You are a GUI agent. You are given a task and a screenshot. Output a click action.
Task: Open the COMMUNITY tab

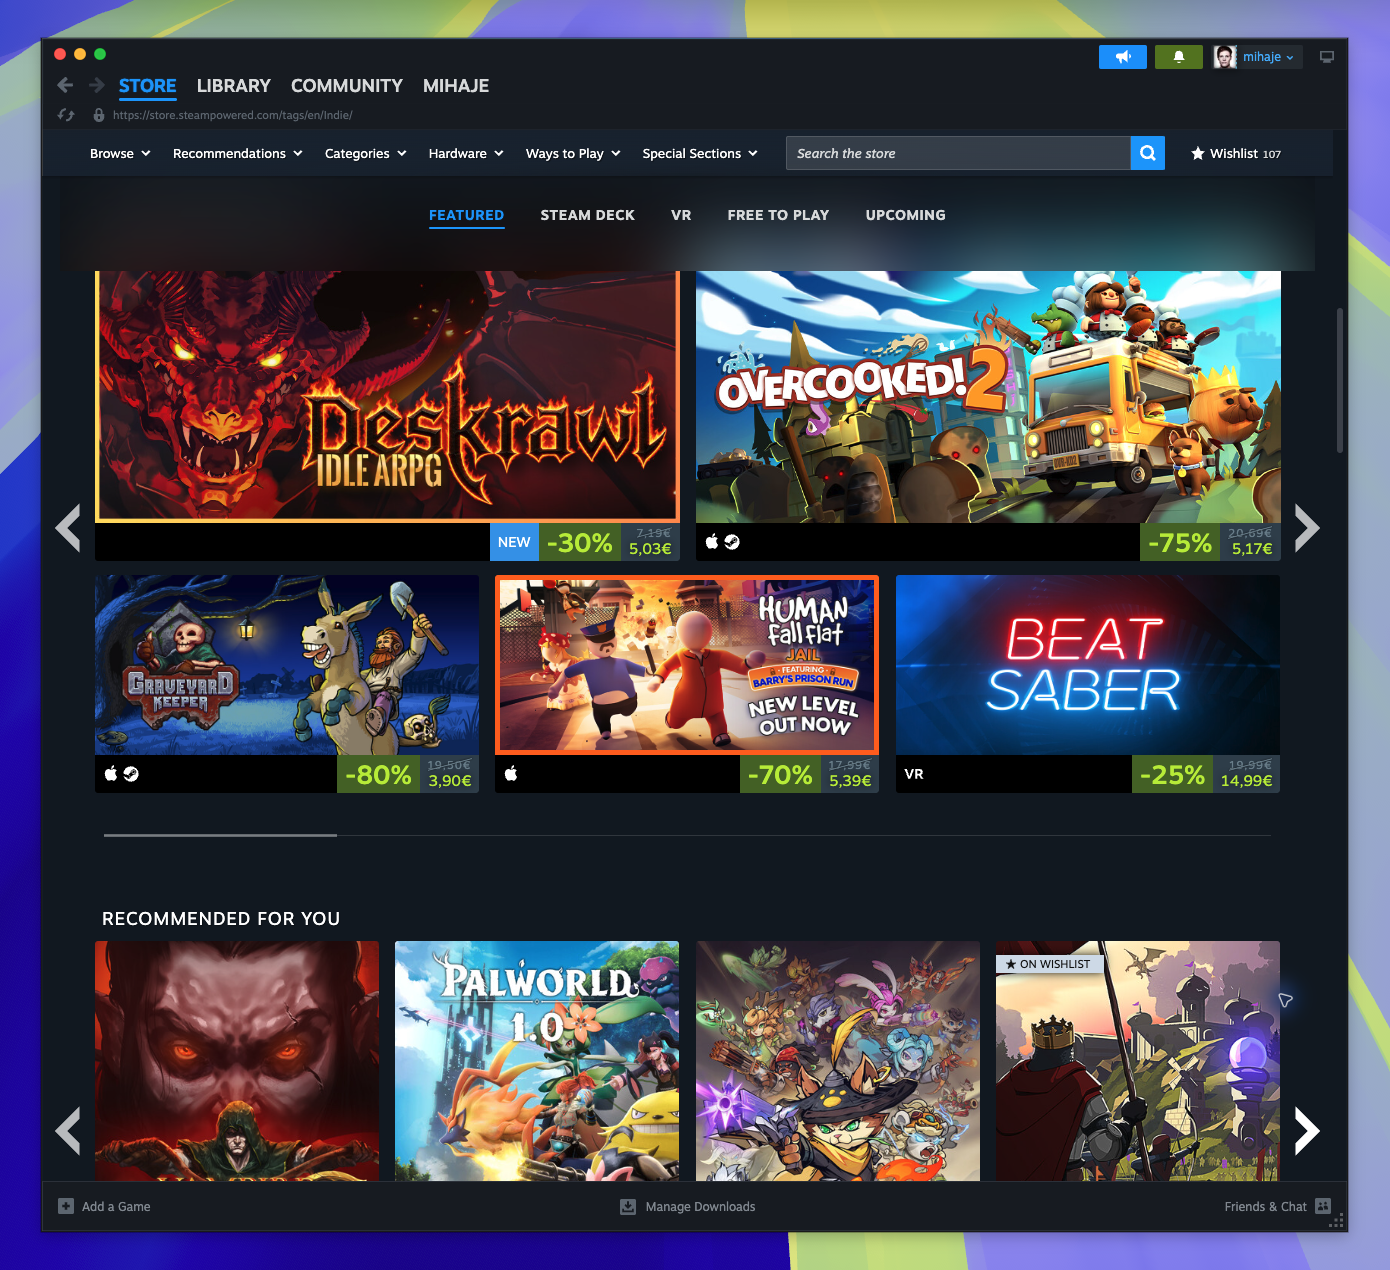347,86
